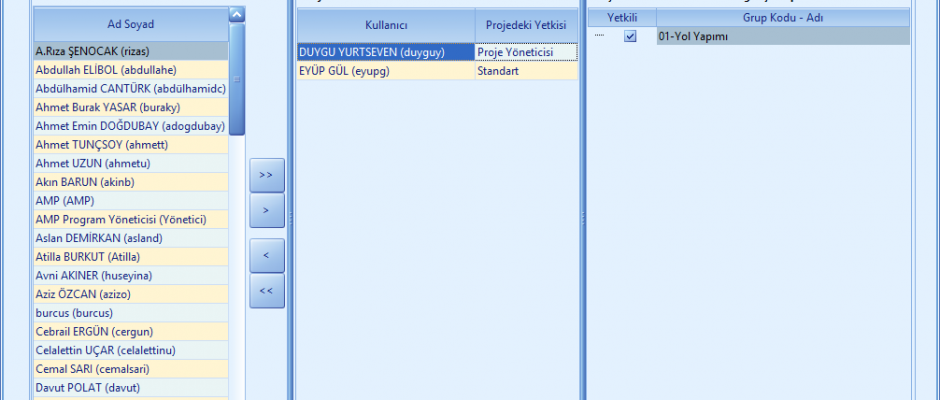The image size is (940, 400).
Task: Click Grup Kodu - Adı column header
Action: click(783, 18)
